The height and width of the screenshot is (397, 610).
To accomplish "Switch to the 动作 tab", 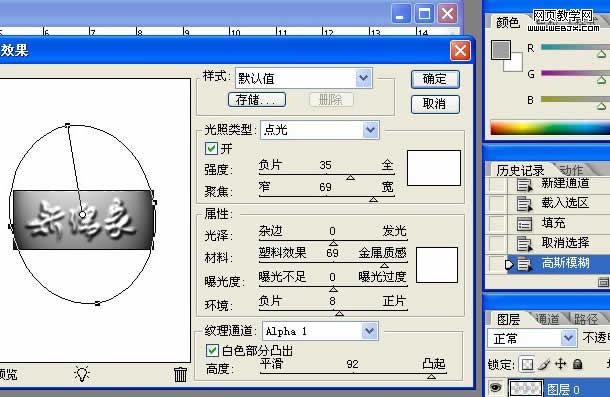I will coord(571,170).
